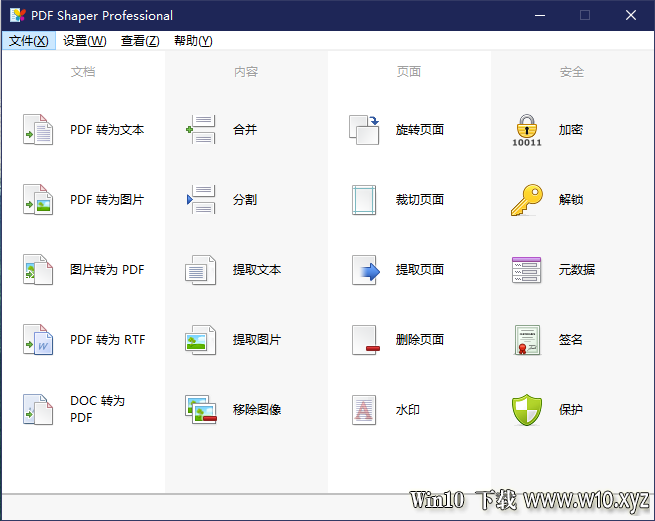Open the 设置(W) menu
Viewport: 655px width, 521px height.
(85, 41)
